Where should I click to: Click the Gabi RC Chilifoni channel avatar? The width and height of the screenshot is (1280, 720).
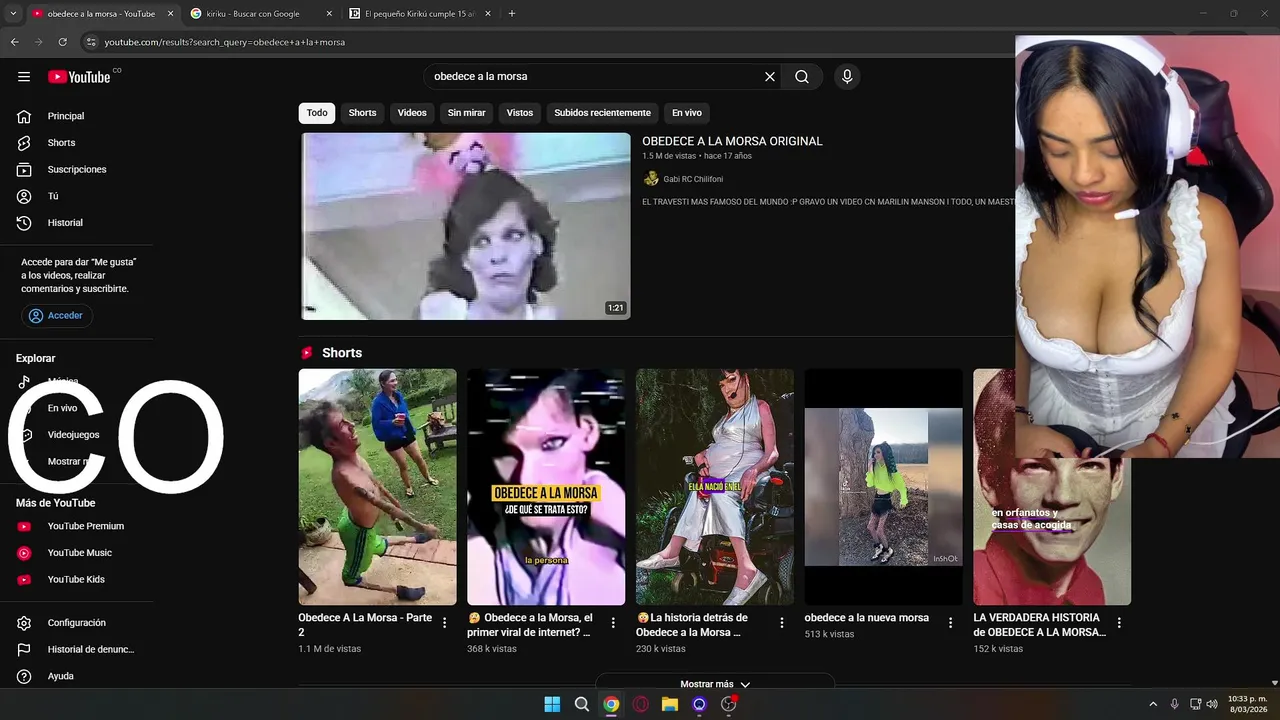pos(651,179)
